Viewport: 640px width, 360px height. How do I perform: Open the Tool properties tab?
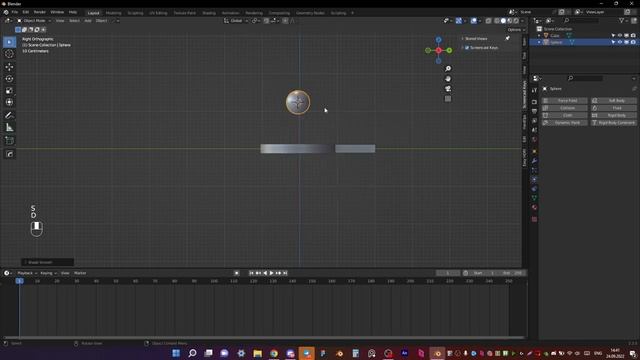point(534,90)
